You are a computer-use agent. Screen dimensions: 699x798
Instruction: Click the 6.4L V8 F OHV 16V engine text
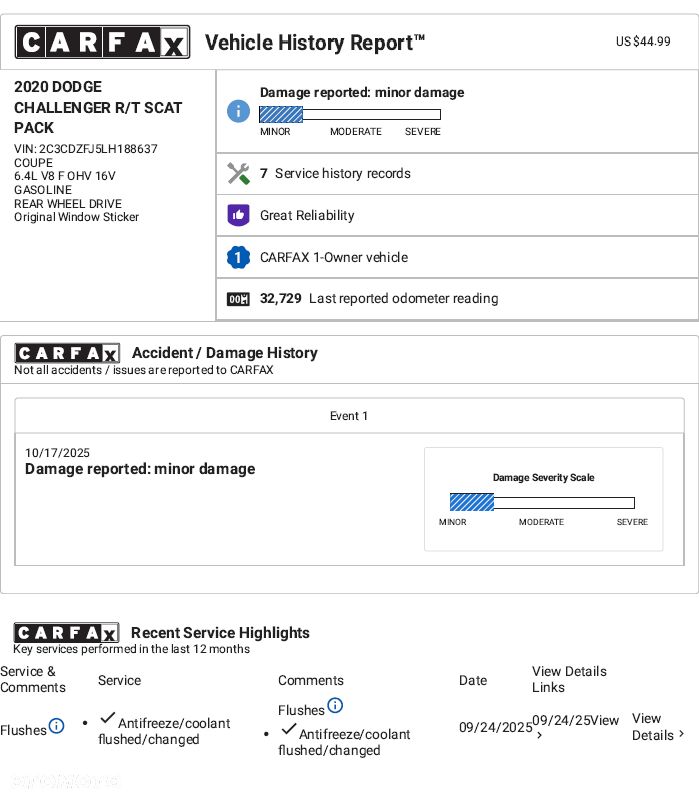(65, 176)
